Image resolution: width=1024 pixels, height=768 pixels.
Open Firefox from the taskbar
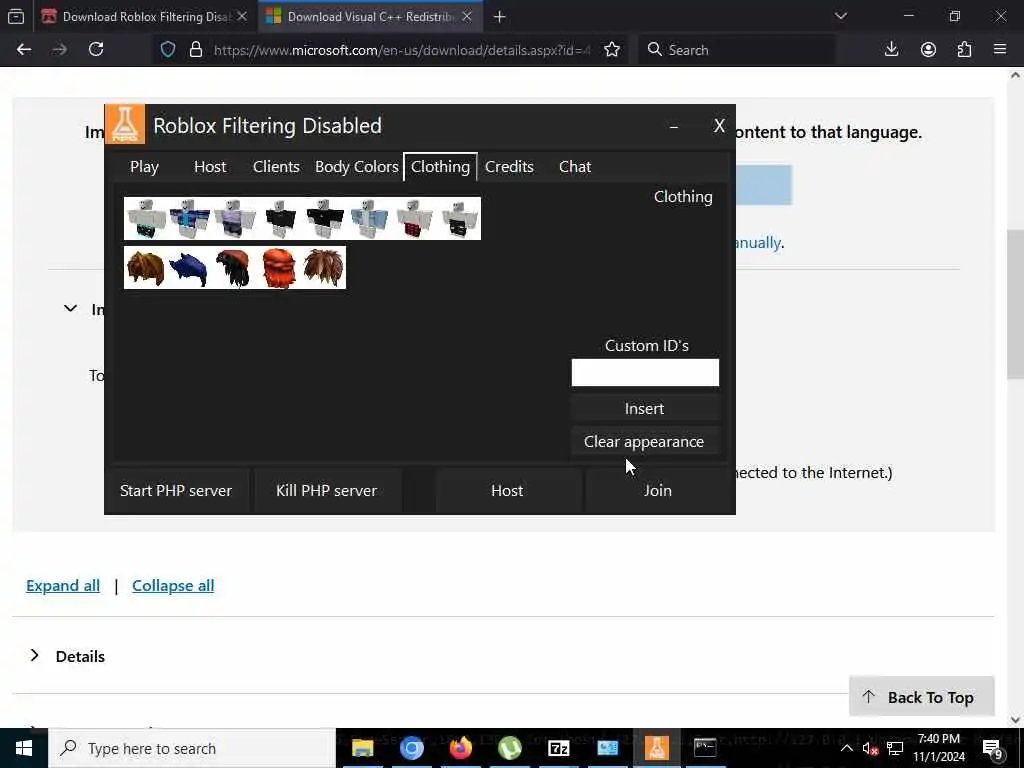pyautogui.click(x=460, y=748)
